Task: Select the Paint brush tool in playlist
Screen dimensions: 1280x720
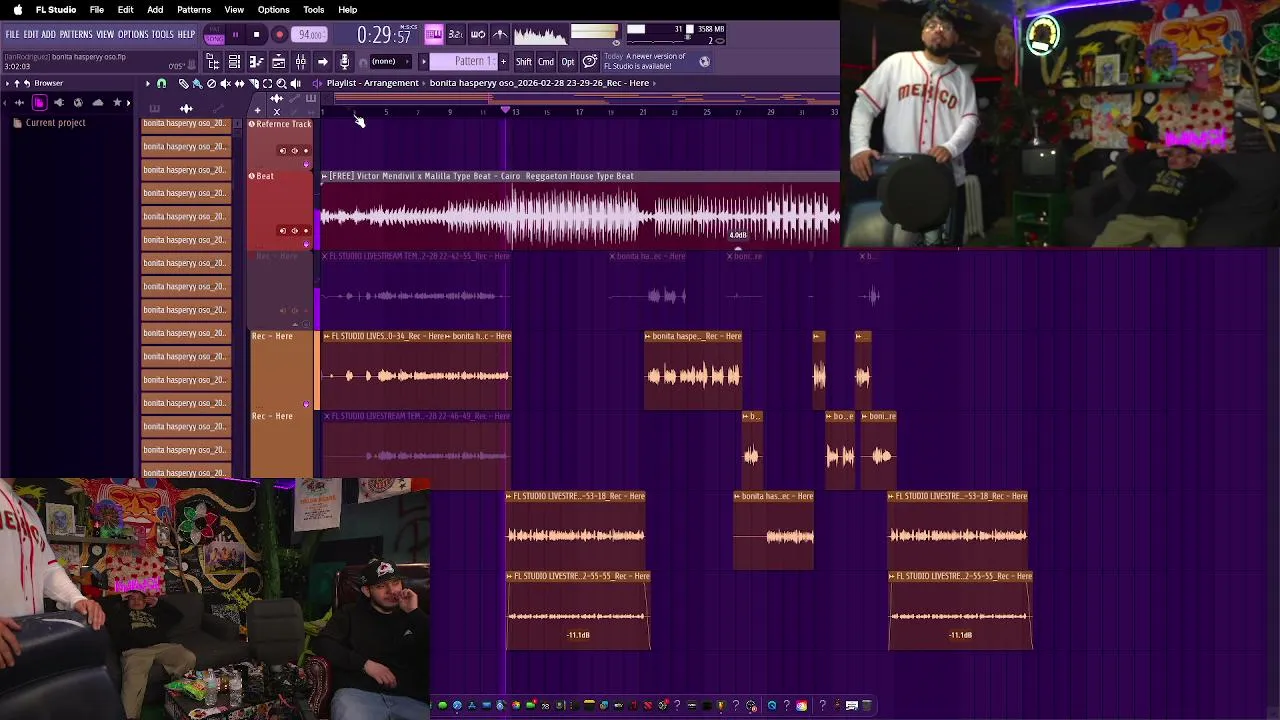Action: pos(197,84)
